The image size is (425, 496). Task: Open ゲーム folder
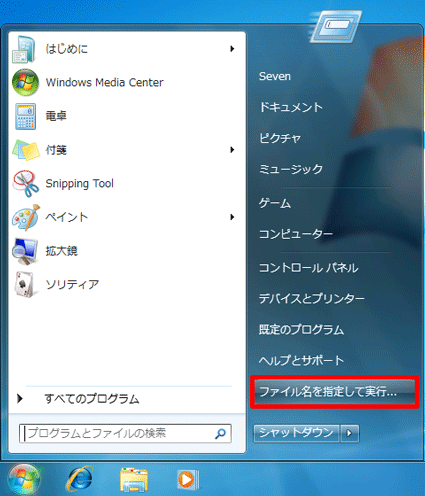(275, 203)
